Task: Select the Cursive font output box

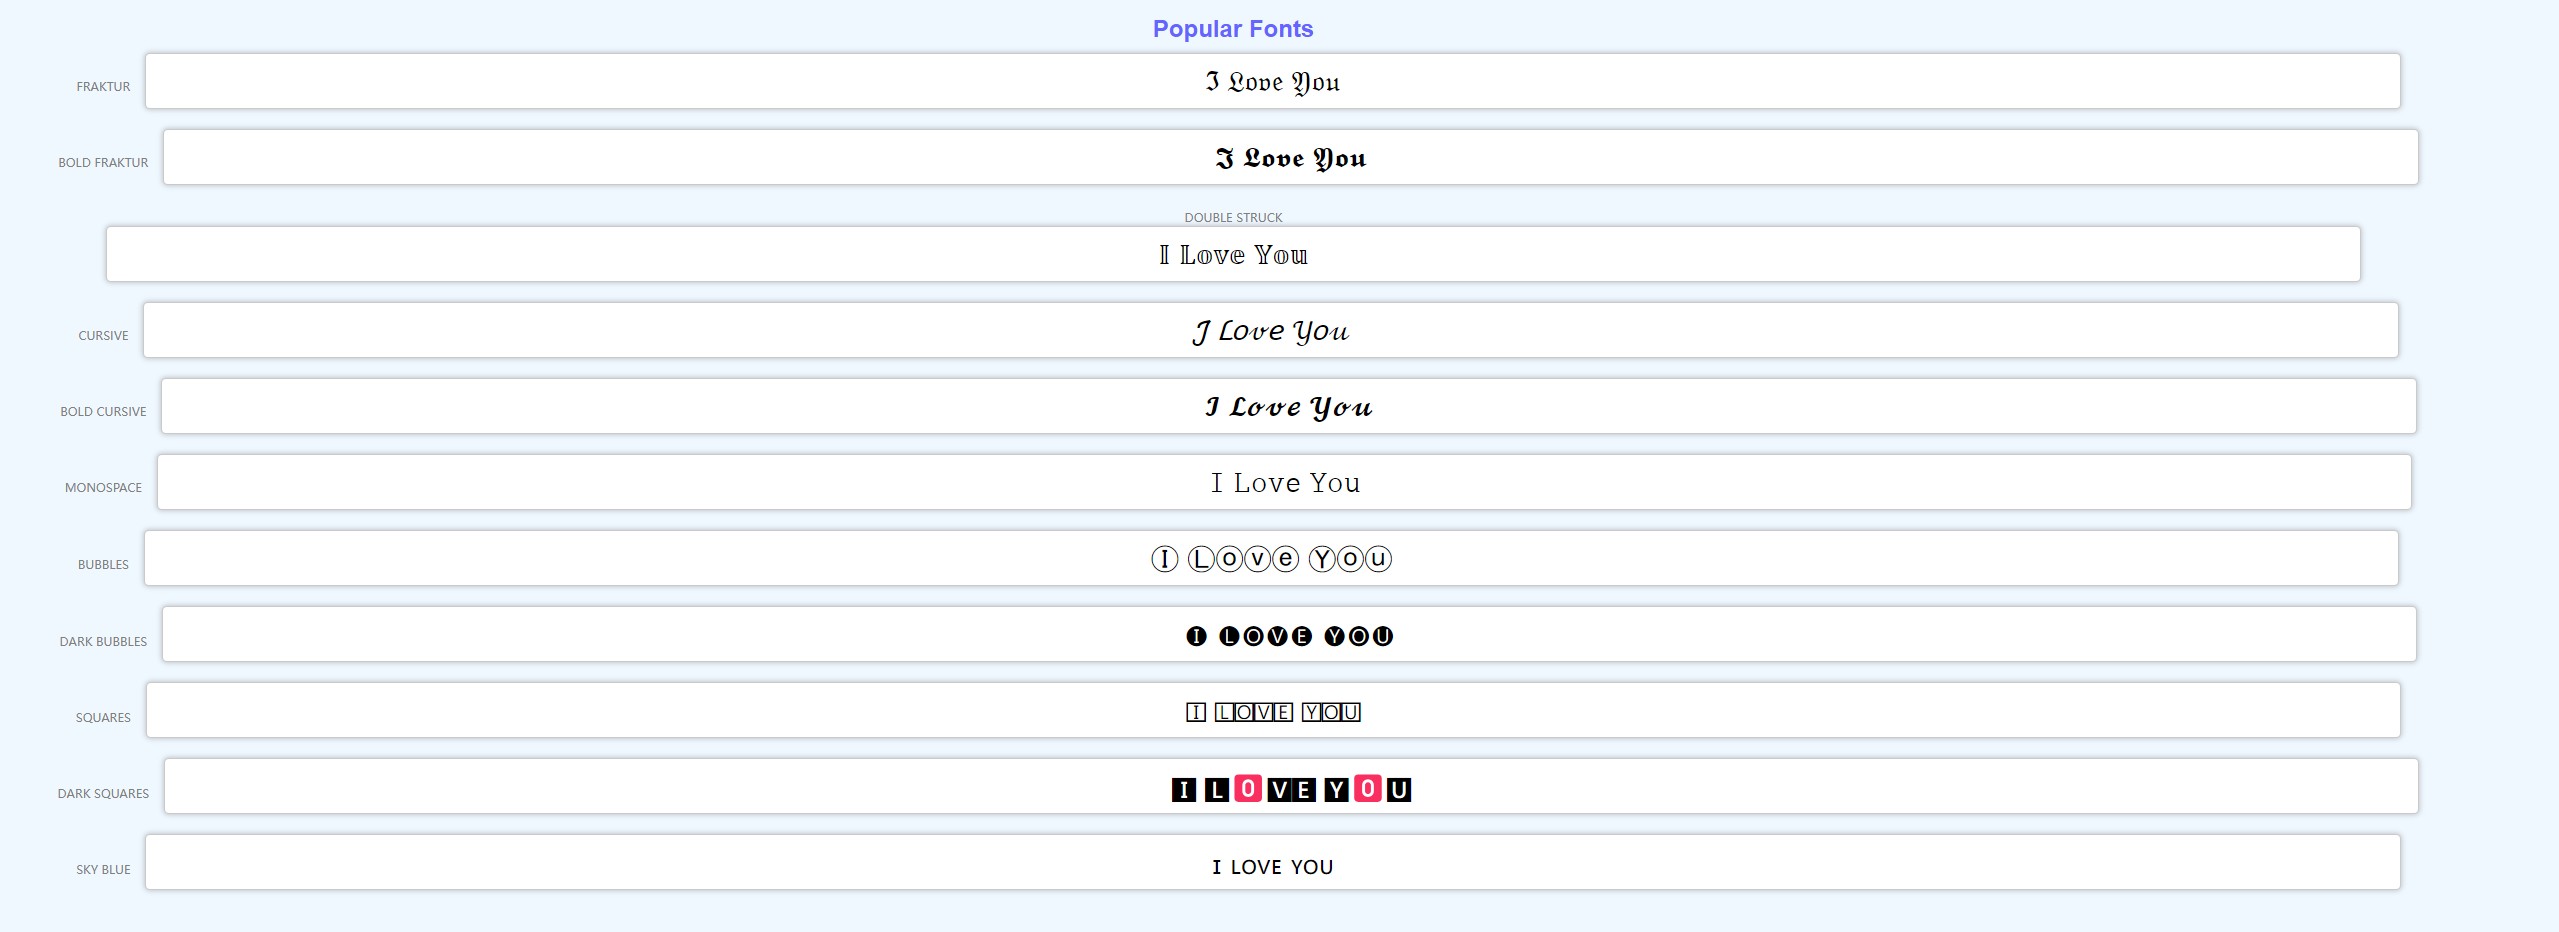Action: click(1270, 331)
